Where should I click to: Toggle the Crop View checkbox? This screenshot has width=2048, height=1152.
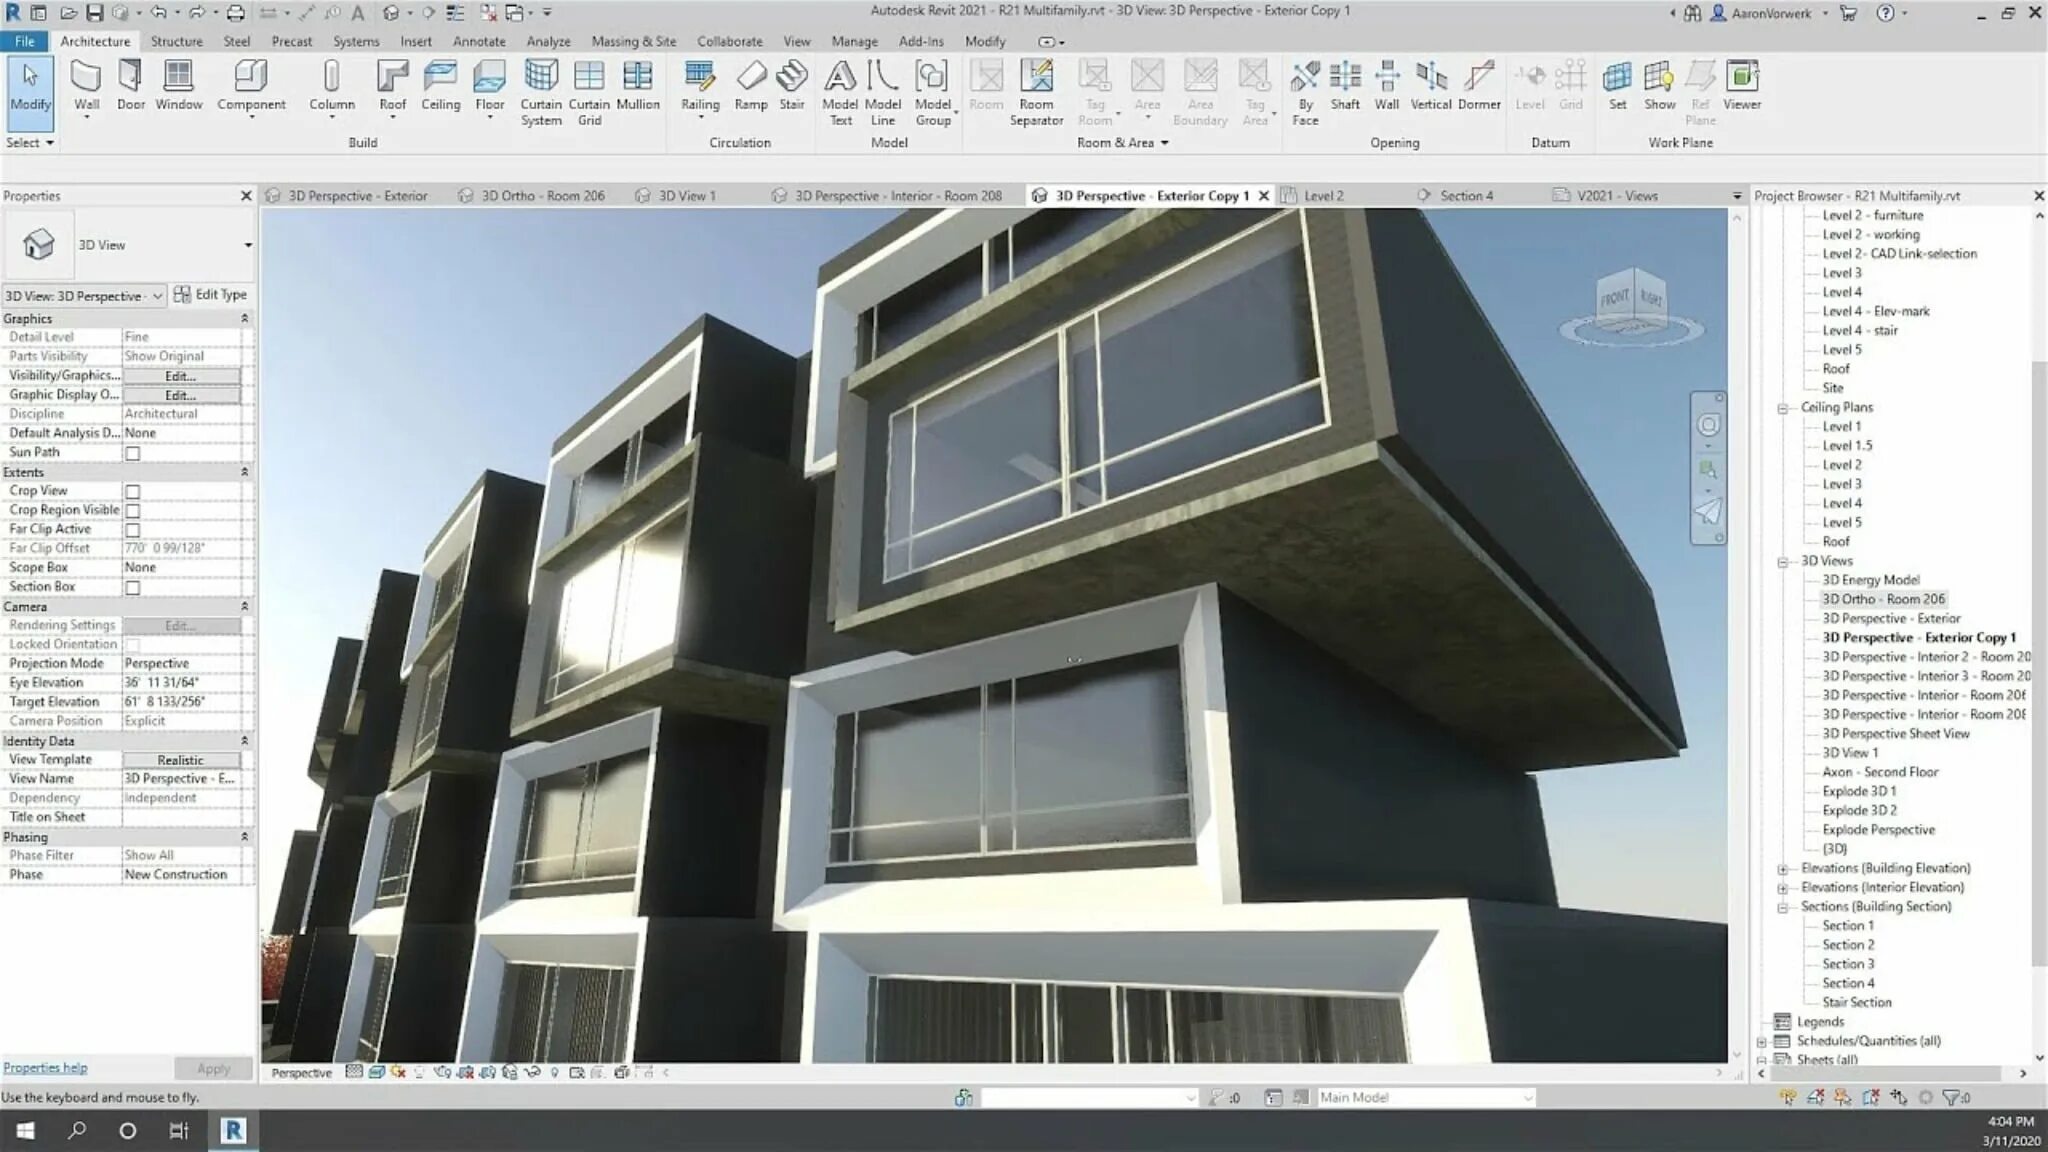click(x=132, y=491)
